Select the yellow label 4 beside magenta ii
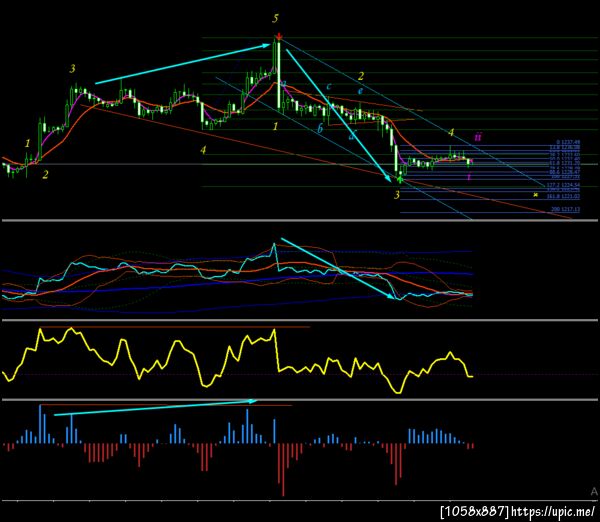The height and width of the screenshot is (522, 600). tap(451, 132)
